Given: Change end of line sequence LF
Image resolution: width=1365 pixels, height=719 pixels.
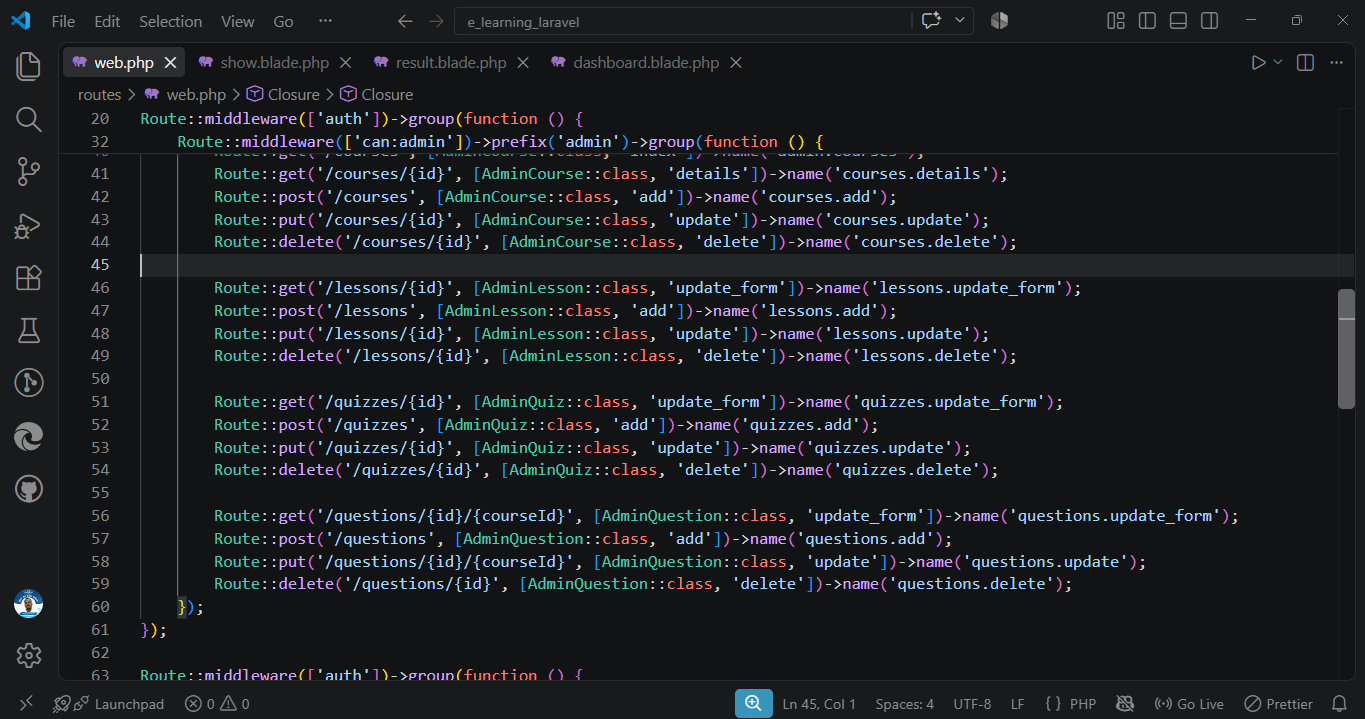Looking at the screenshot, I should pyautogui.click(x=1017, y=704).
